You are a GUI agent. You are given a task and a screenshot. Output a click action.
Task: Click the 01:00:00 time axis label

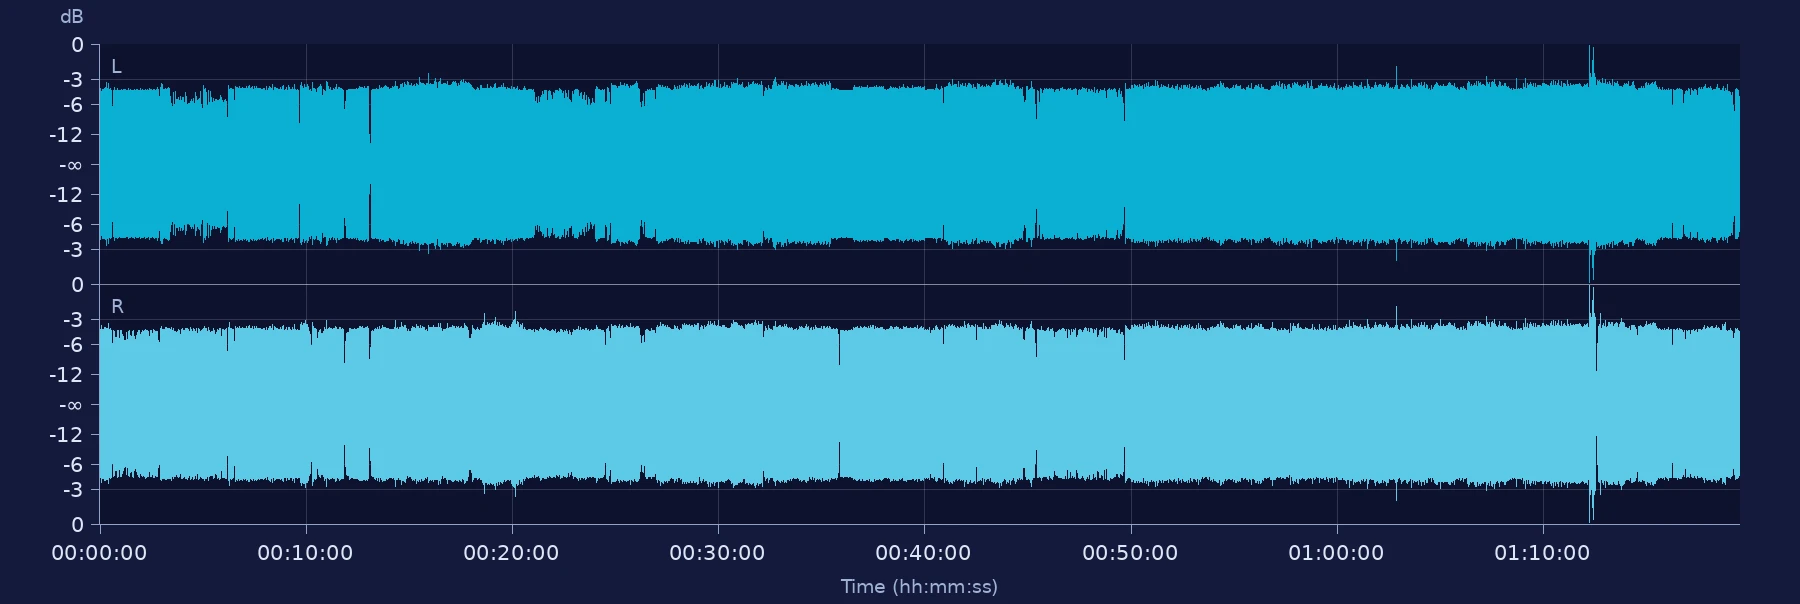tap(1336, 553)
